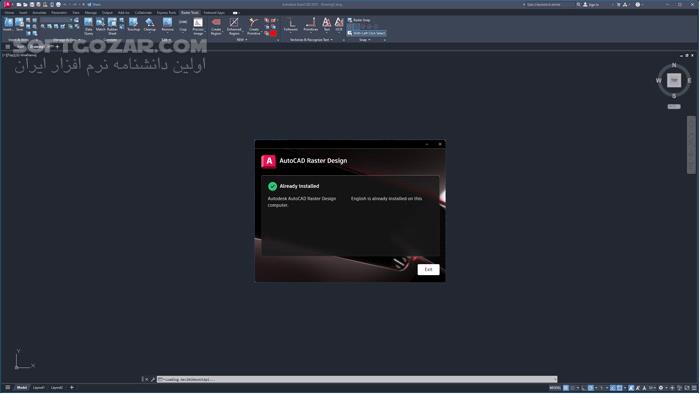Toggle Shift+Left Click Select option
The height and width of the screenshot is (394, 700).
click(367, 33)
